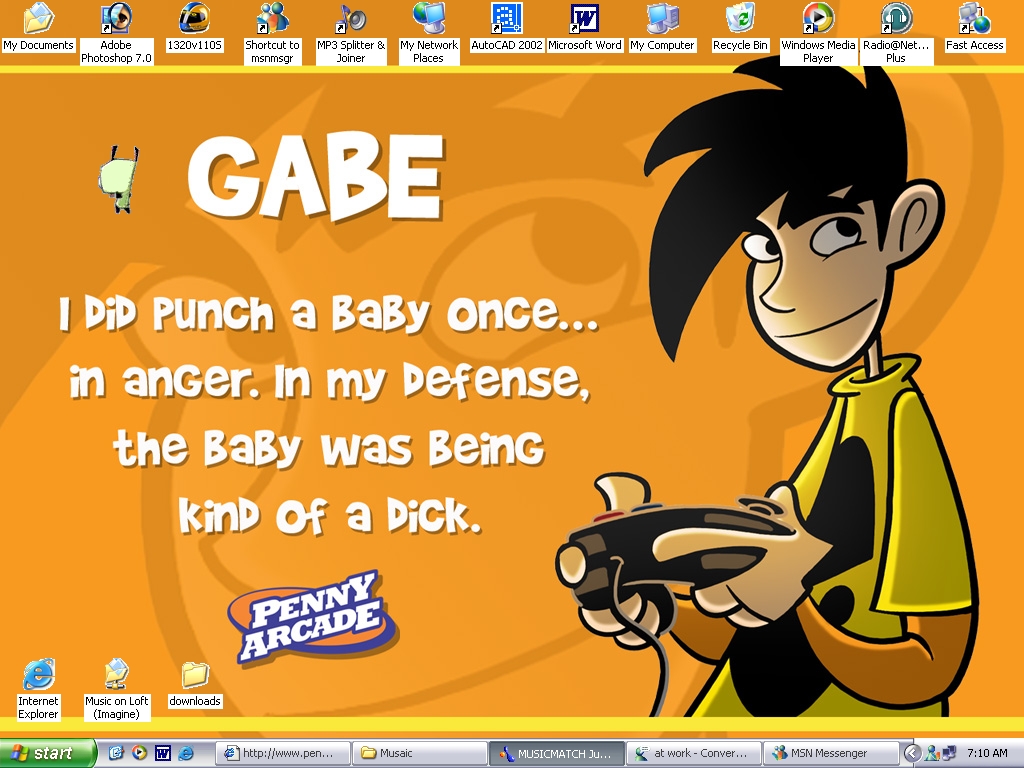Open the Fast Access desktop shortcut
Viewport: 1024px width, 768px height.
coord(974,20)
